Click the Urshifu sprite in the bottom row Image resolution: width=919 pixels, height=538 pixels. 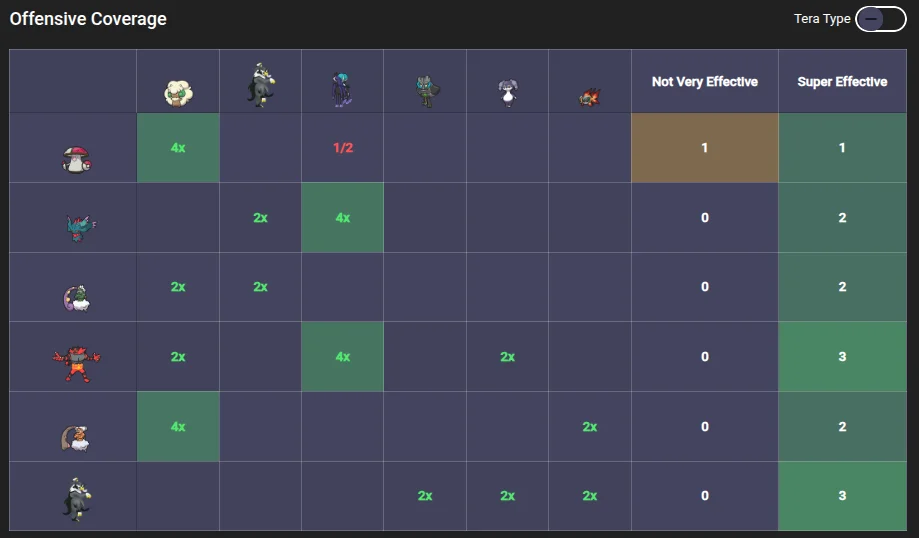tap(77, 499)
